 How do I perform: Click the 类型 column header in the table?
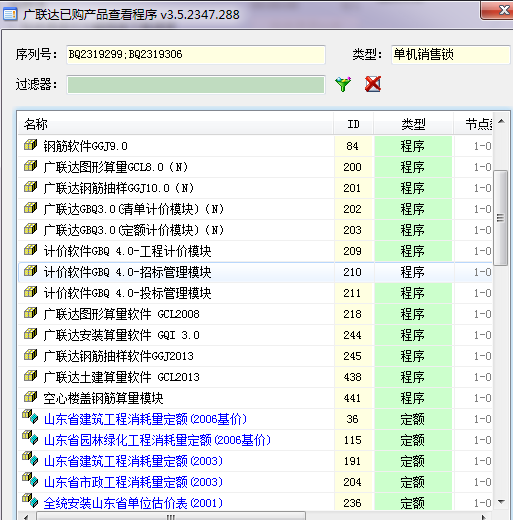point(413,124)
